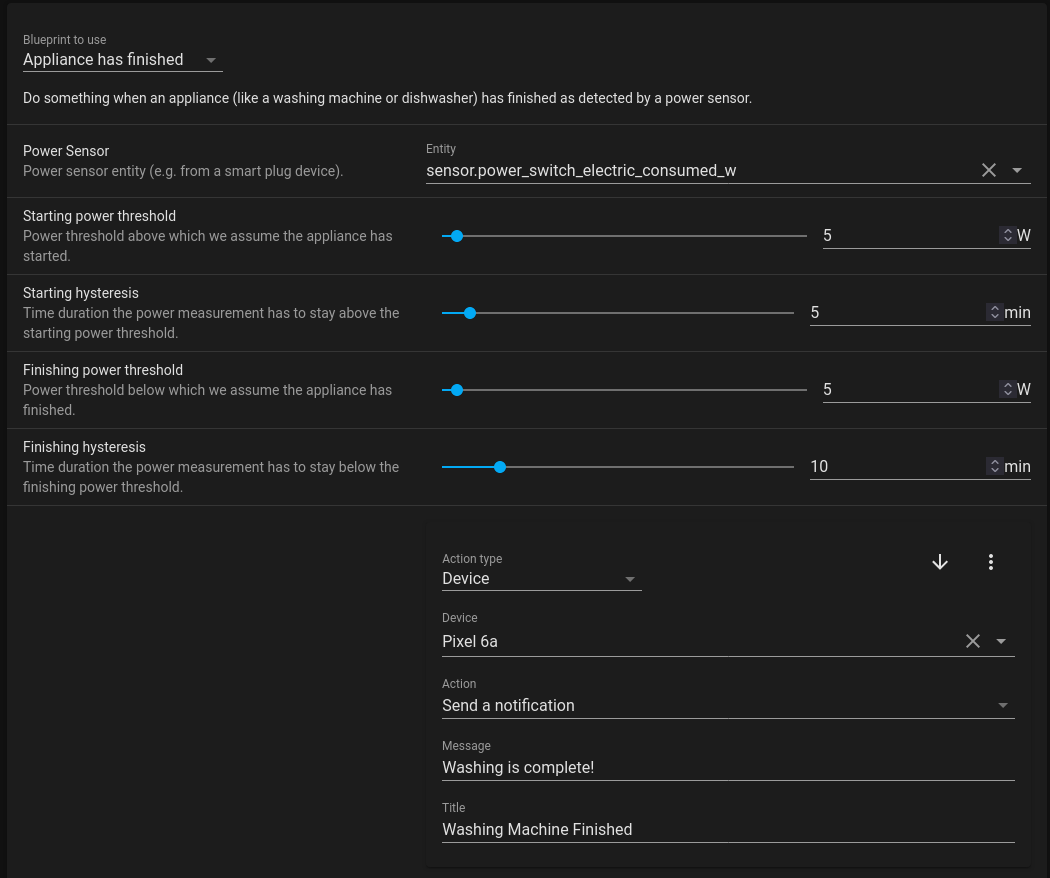This screenshot has width=1050, height=878.
Task: Click the Finishing hysteresis slider handle
Action: 500,467
